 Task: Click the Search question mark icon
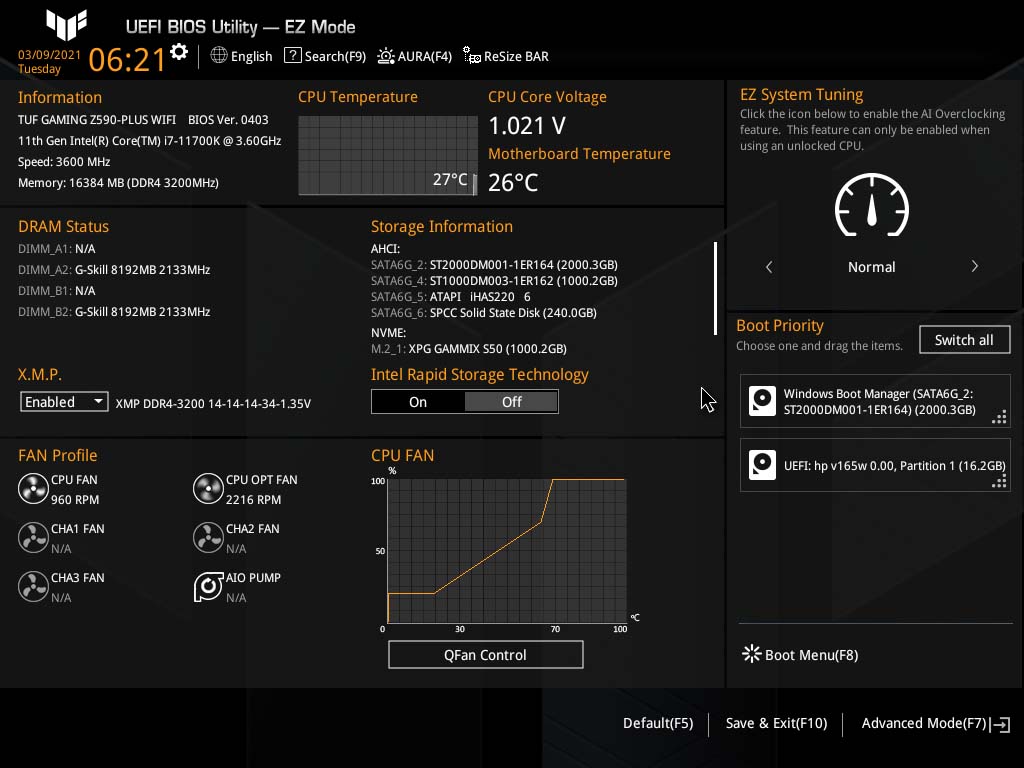coord(293,56)
